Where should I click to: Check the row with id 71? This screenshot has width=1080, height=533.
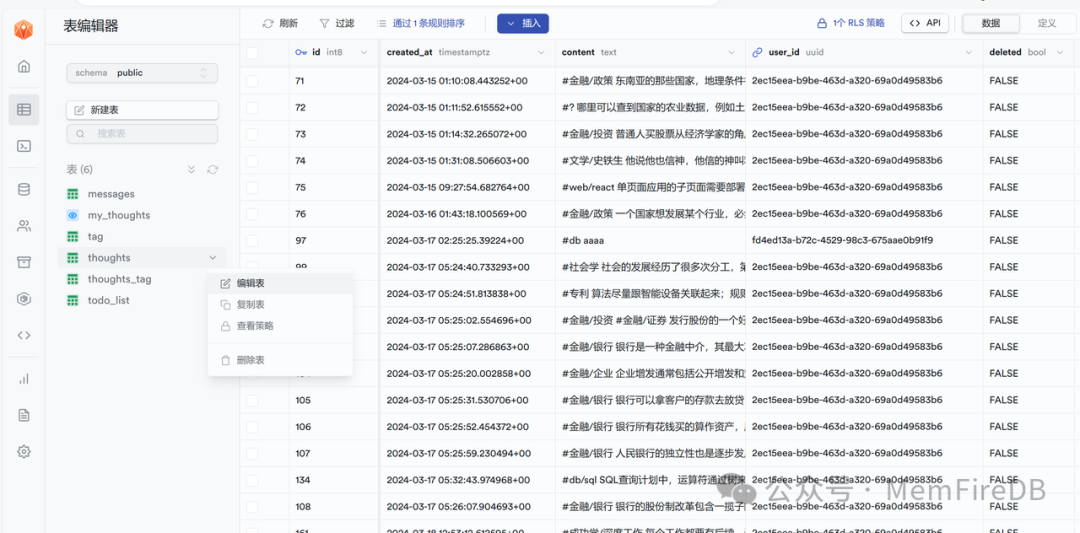coord(252,81)
